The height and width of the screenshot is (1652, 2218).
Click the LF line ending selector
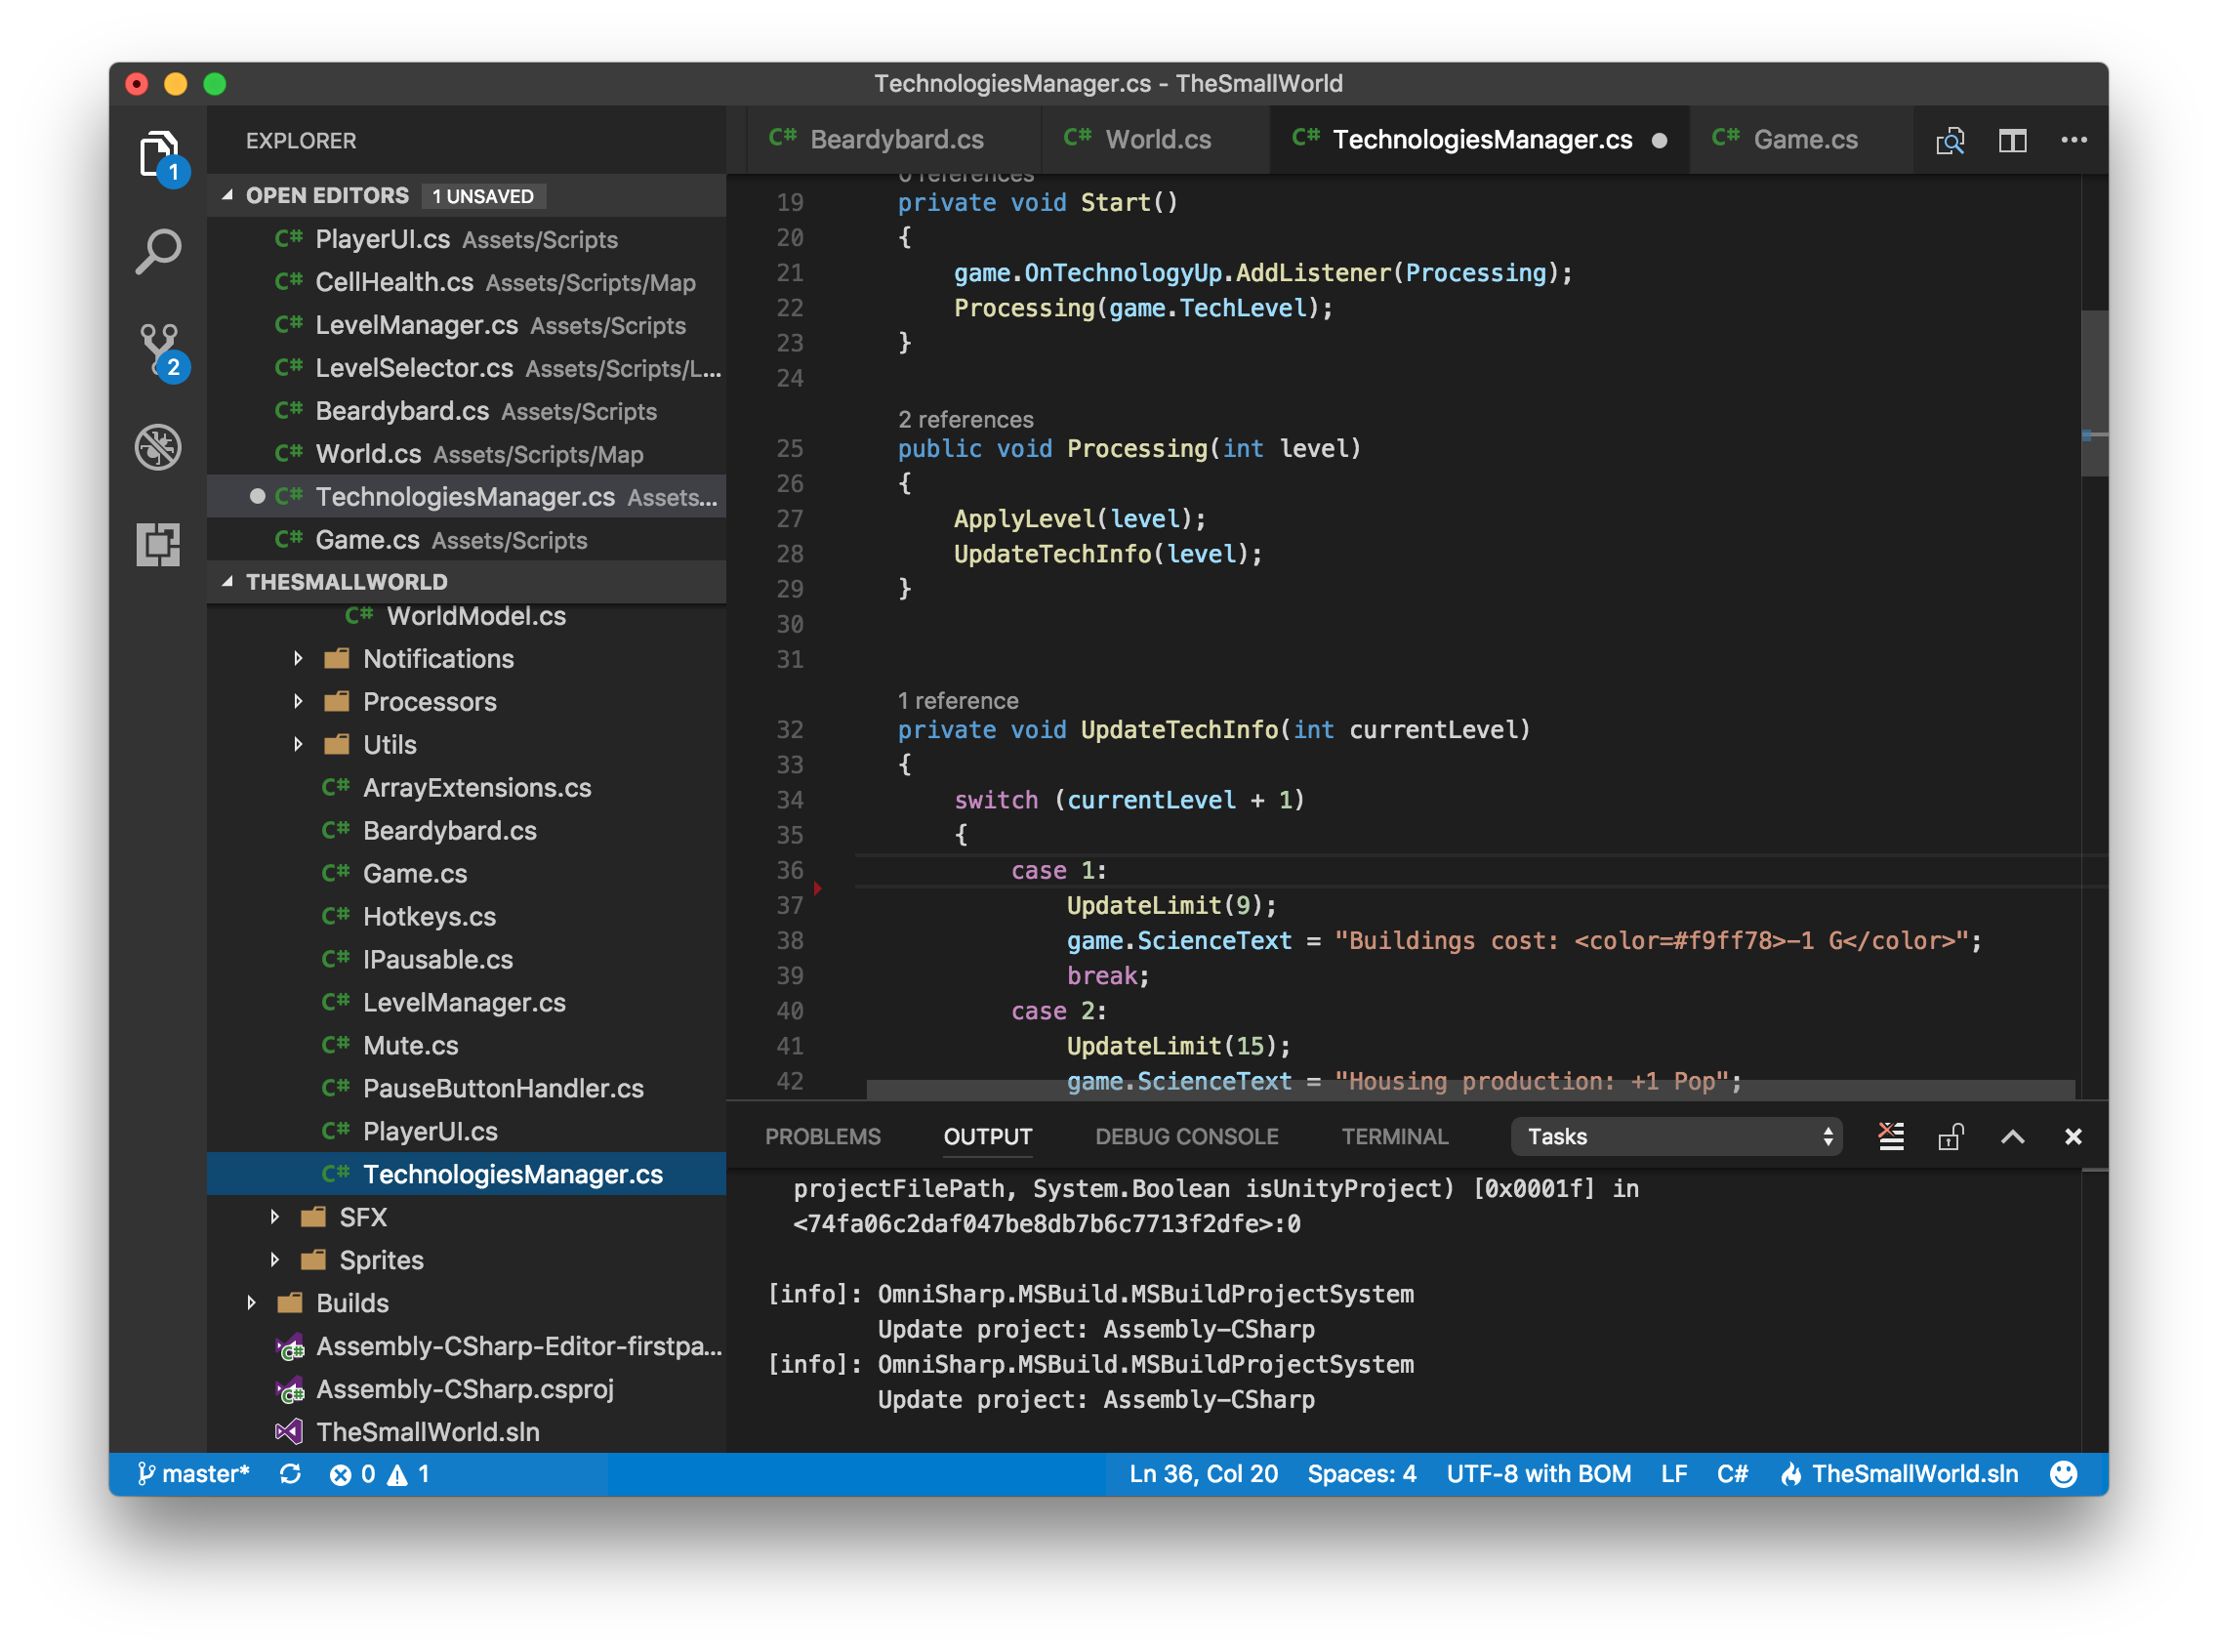[1674, 1474]
